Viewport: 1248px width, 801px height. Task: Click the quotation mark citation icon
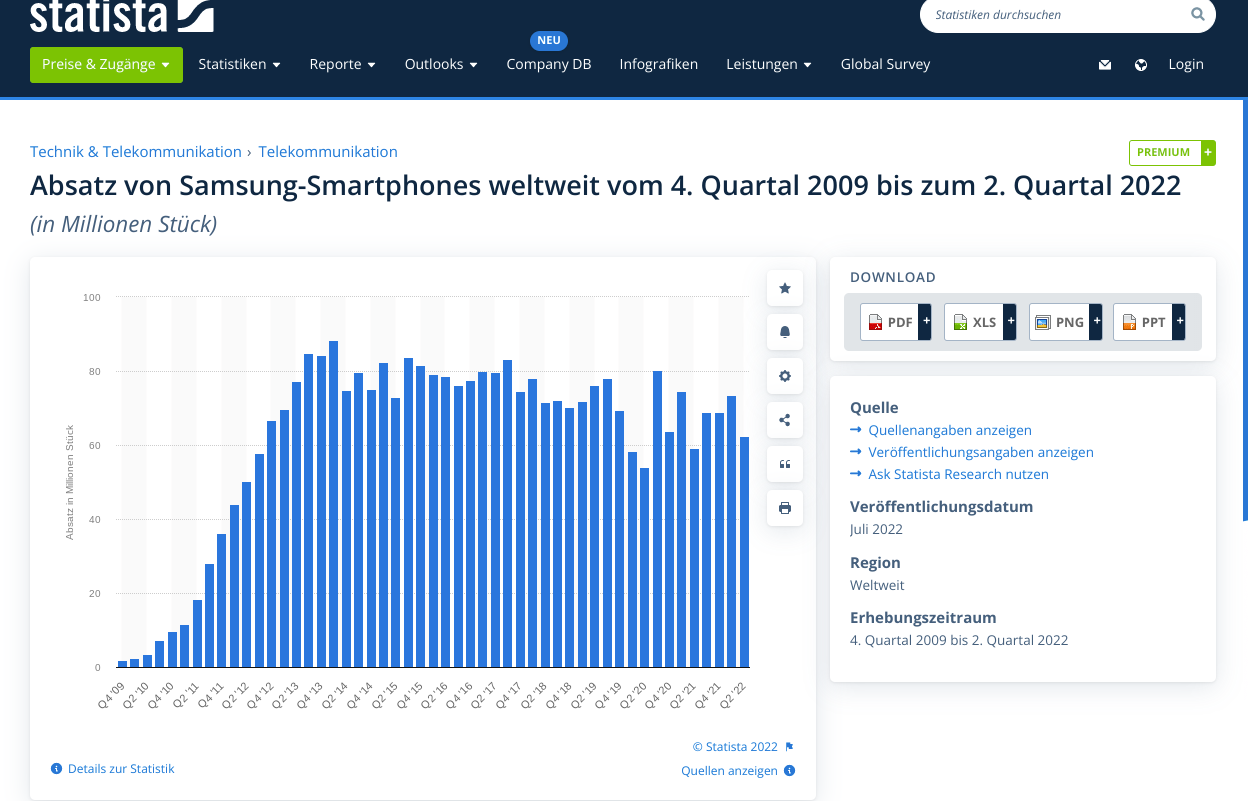coord(785,464)
